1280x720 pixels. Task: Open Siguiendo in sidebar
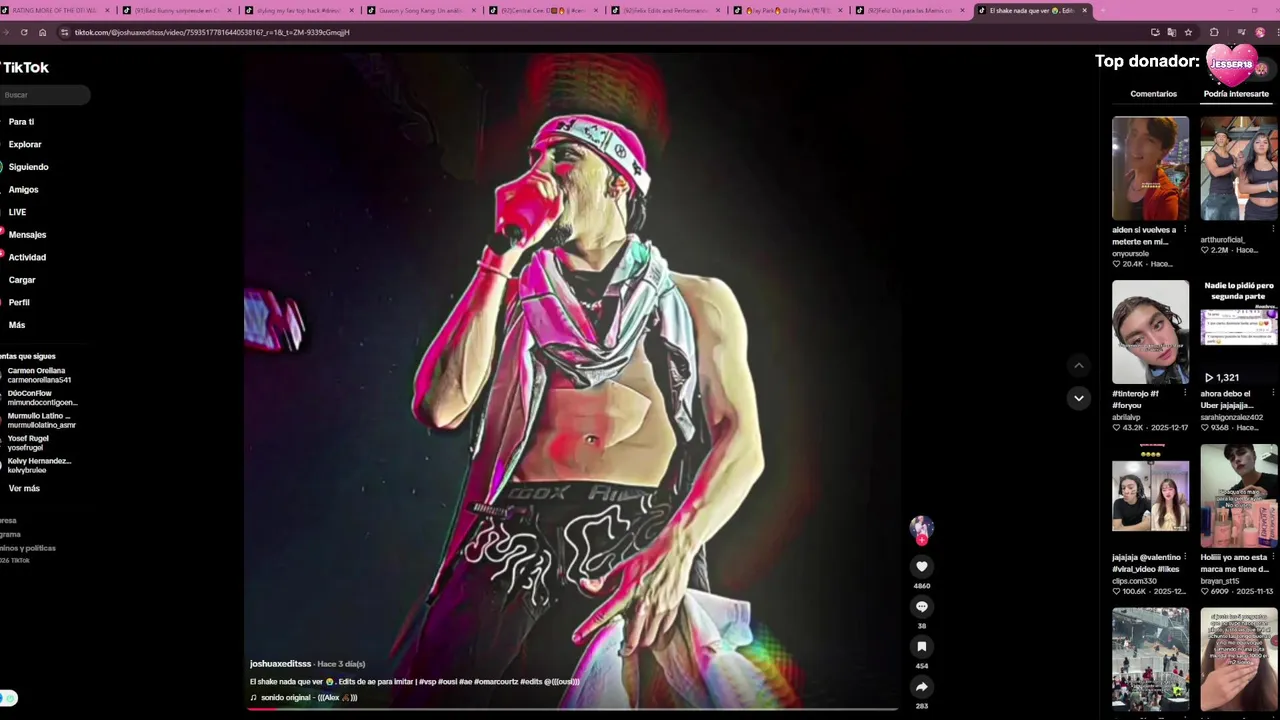[x=28, y=167]
